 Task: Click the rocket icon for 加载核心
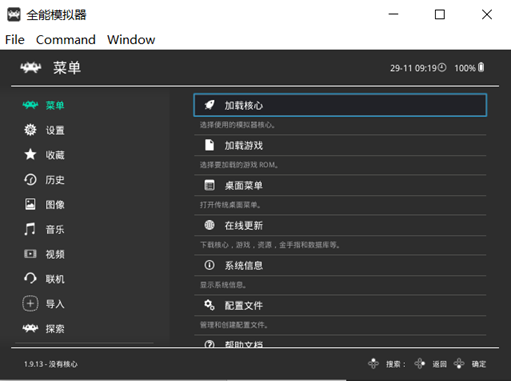pyautogui.click(x=209, y=105)
